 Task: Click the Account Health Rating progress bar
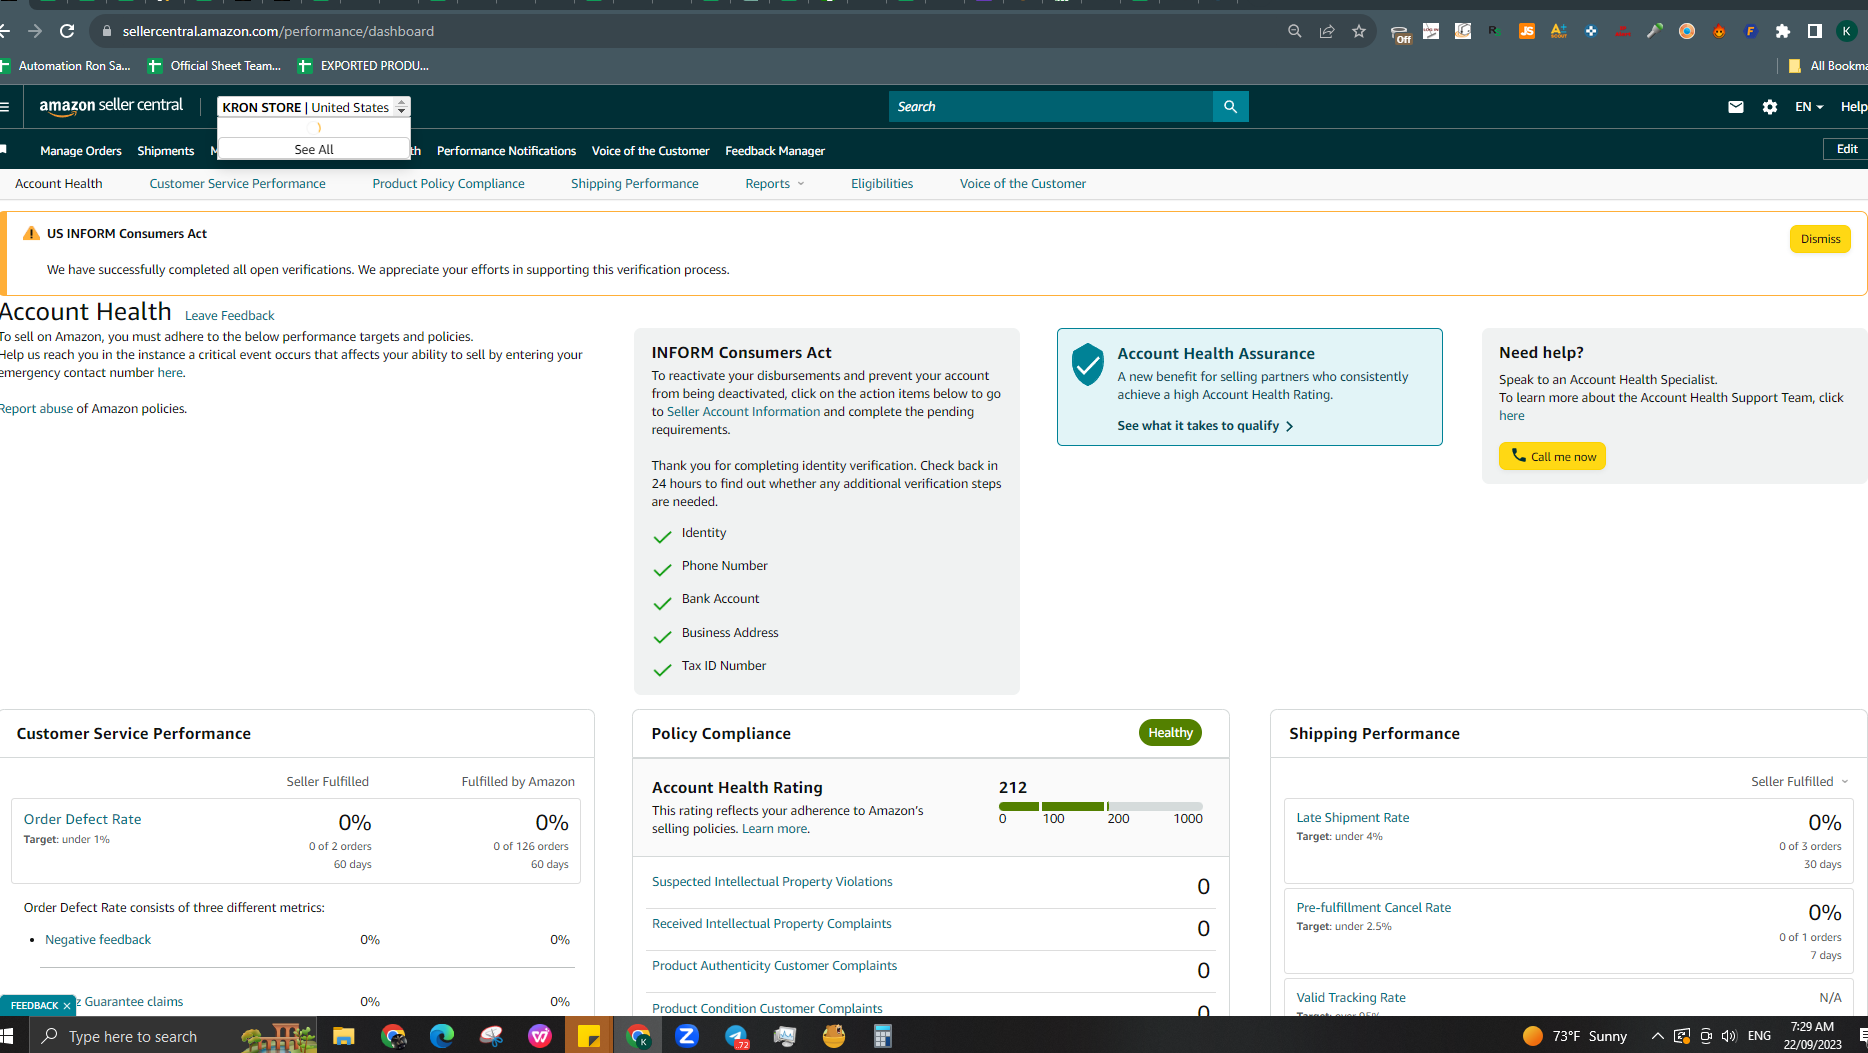pos(1100,806)
